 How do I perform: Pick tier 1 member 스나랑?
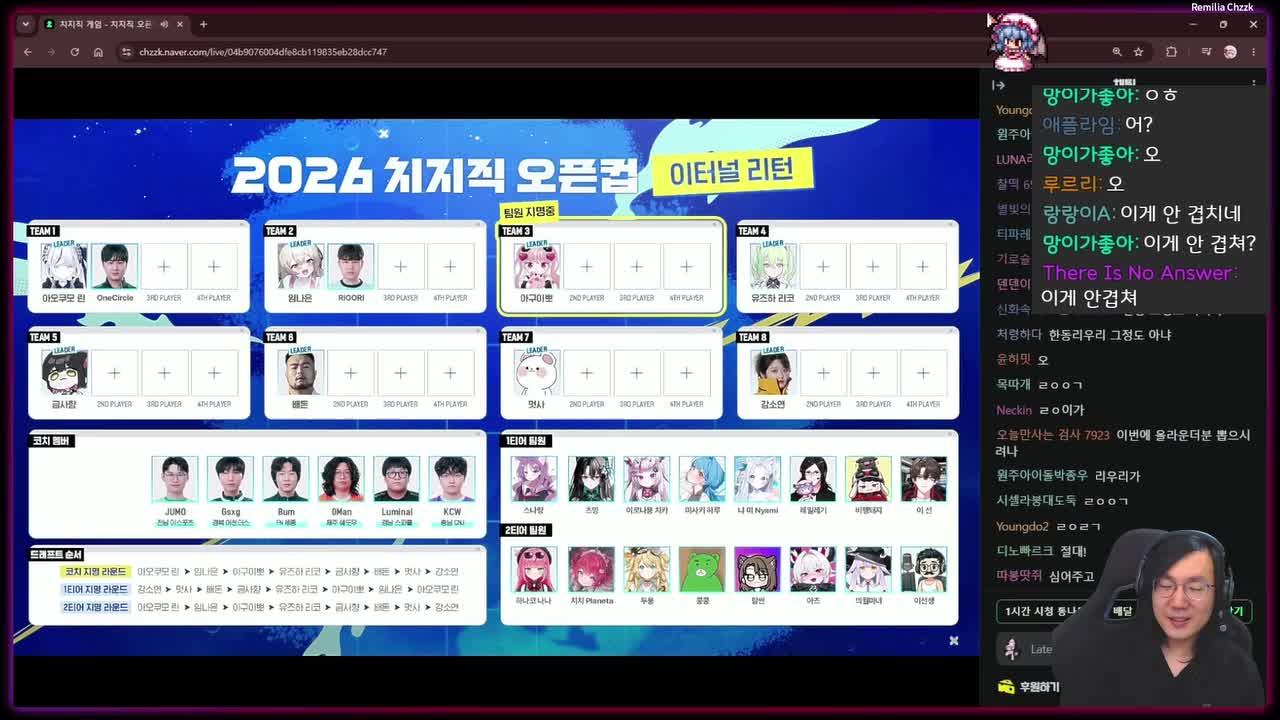pos(534,479)
